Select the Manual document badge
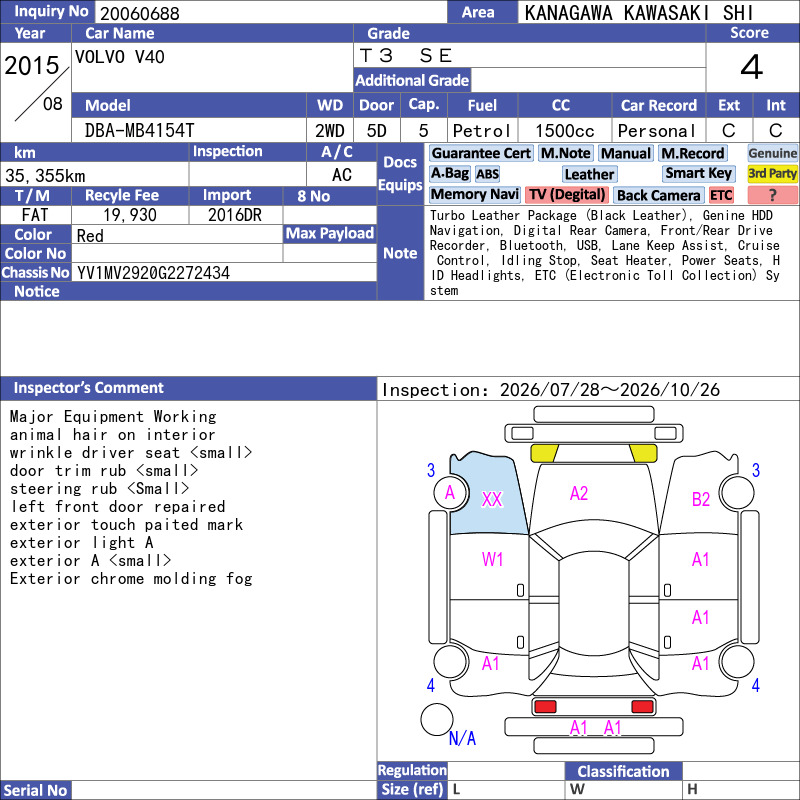The height and width of the screenshot is (800, 800). point(626,153)
